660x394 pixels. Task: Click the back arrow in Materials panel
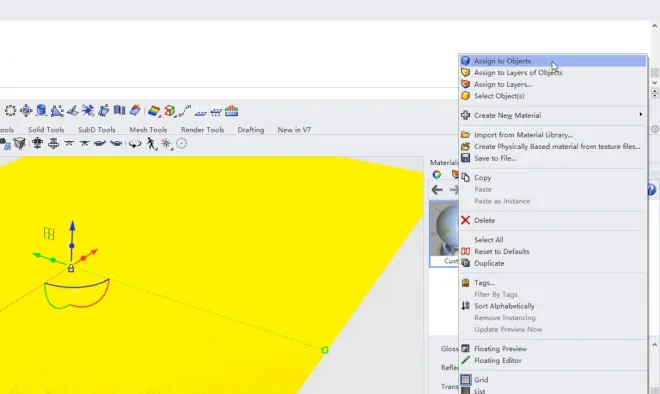437,190
